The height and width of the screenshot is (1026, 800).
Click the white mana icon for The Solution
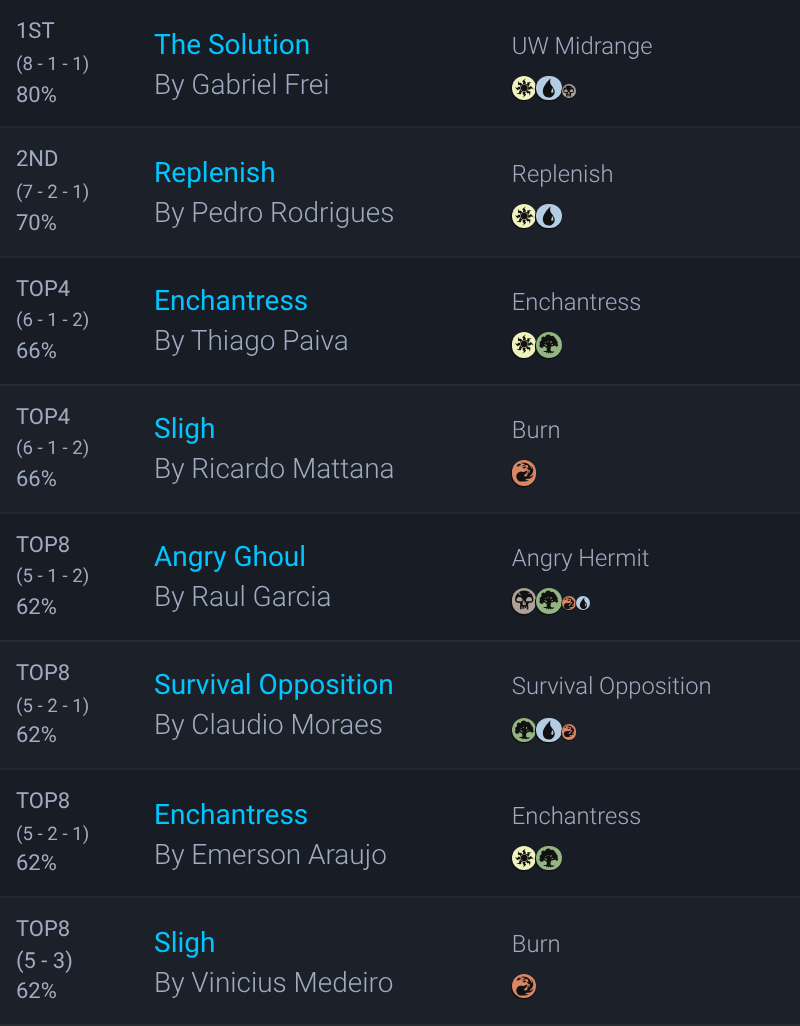523,89
